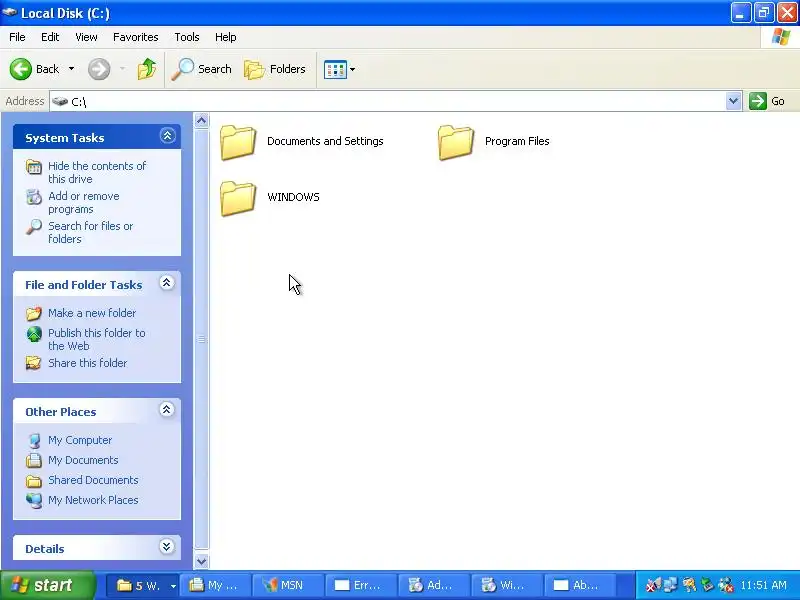Click the Program Files folder name

pos(517,141)
